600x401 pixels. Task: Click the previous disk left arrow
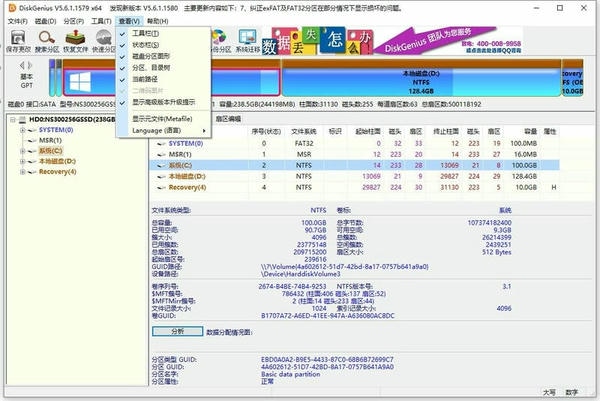pos(22,65)
